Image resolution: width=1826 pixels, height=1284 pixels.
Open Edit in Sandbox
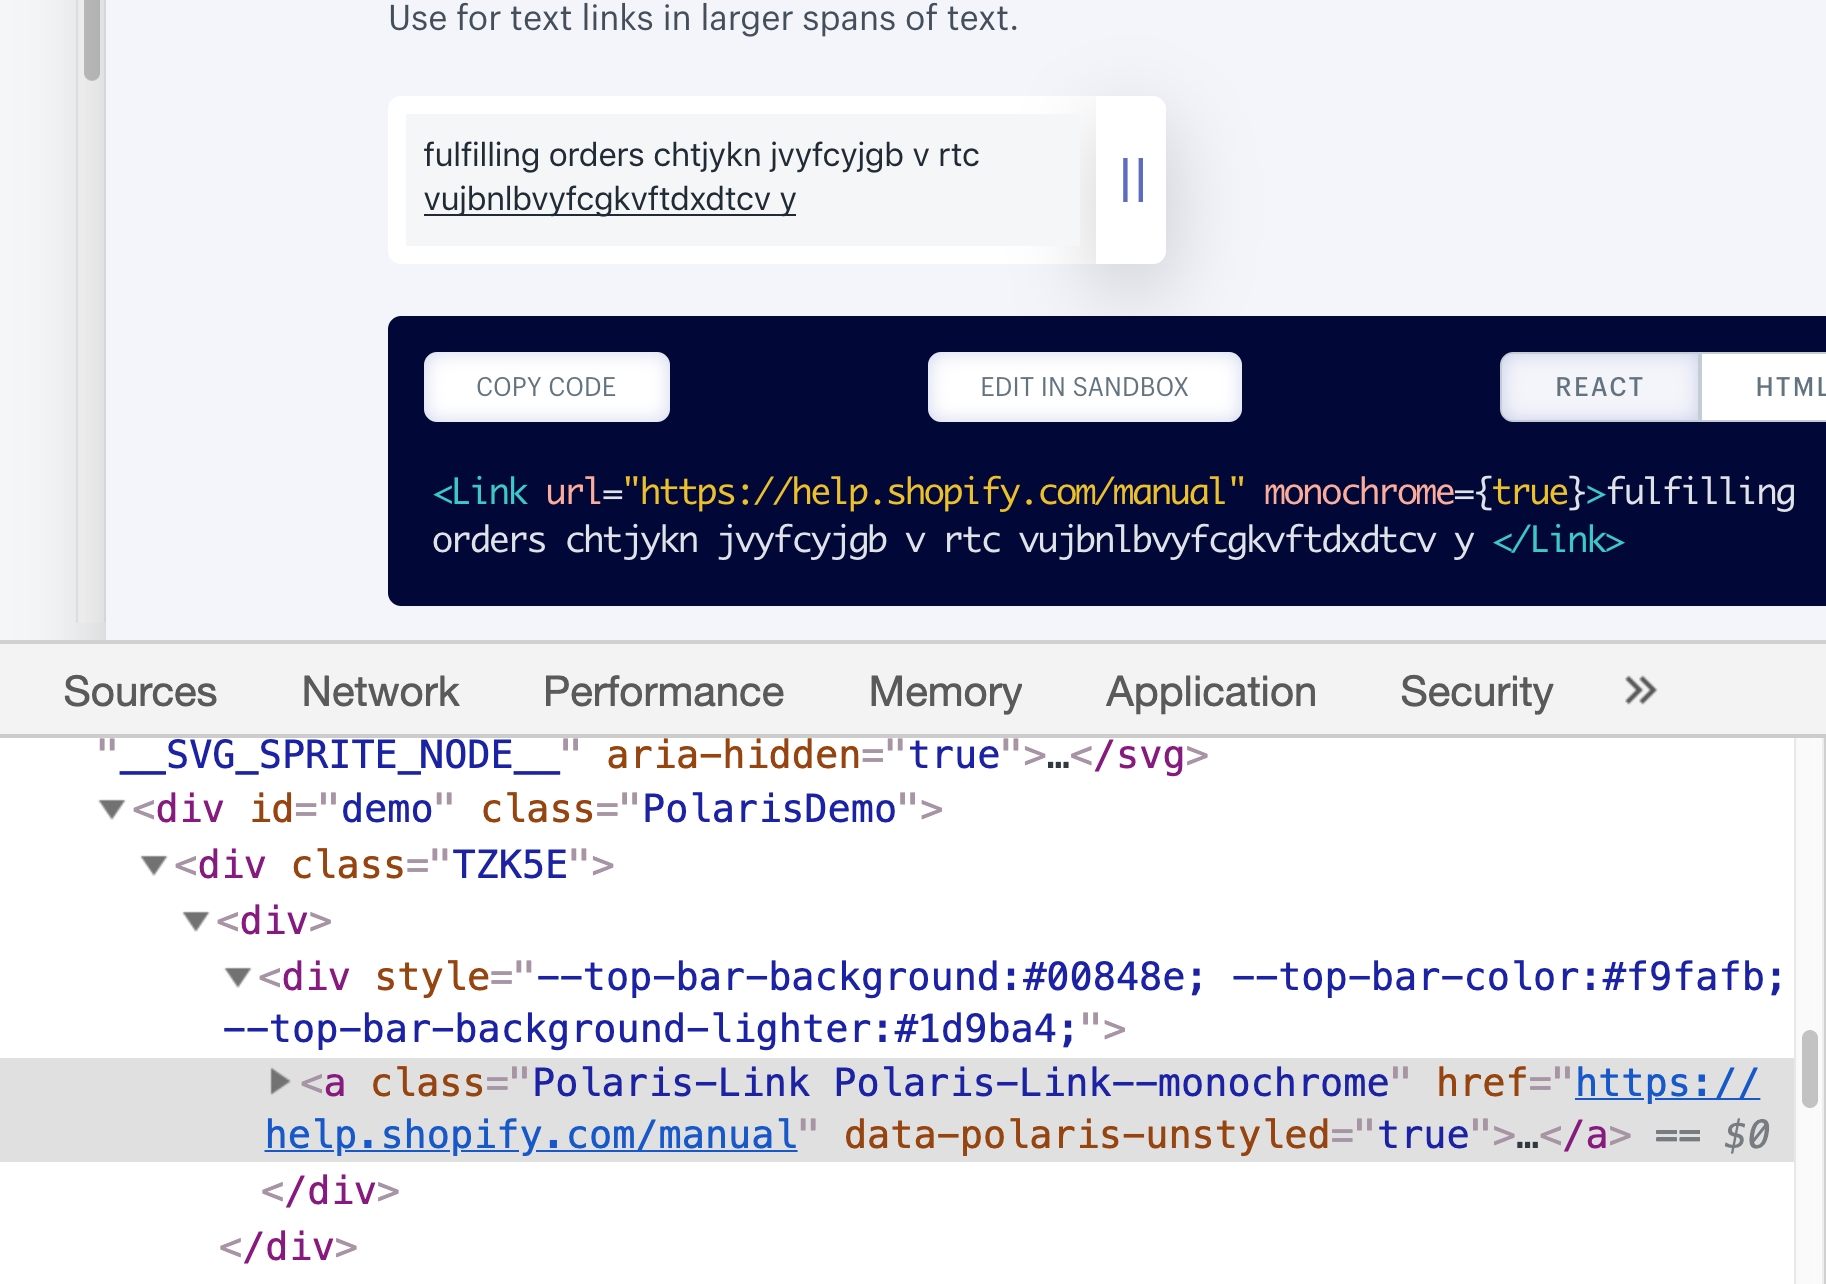1084,387
